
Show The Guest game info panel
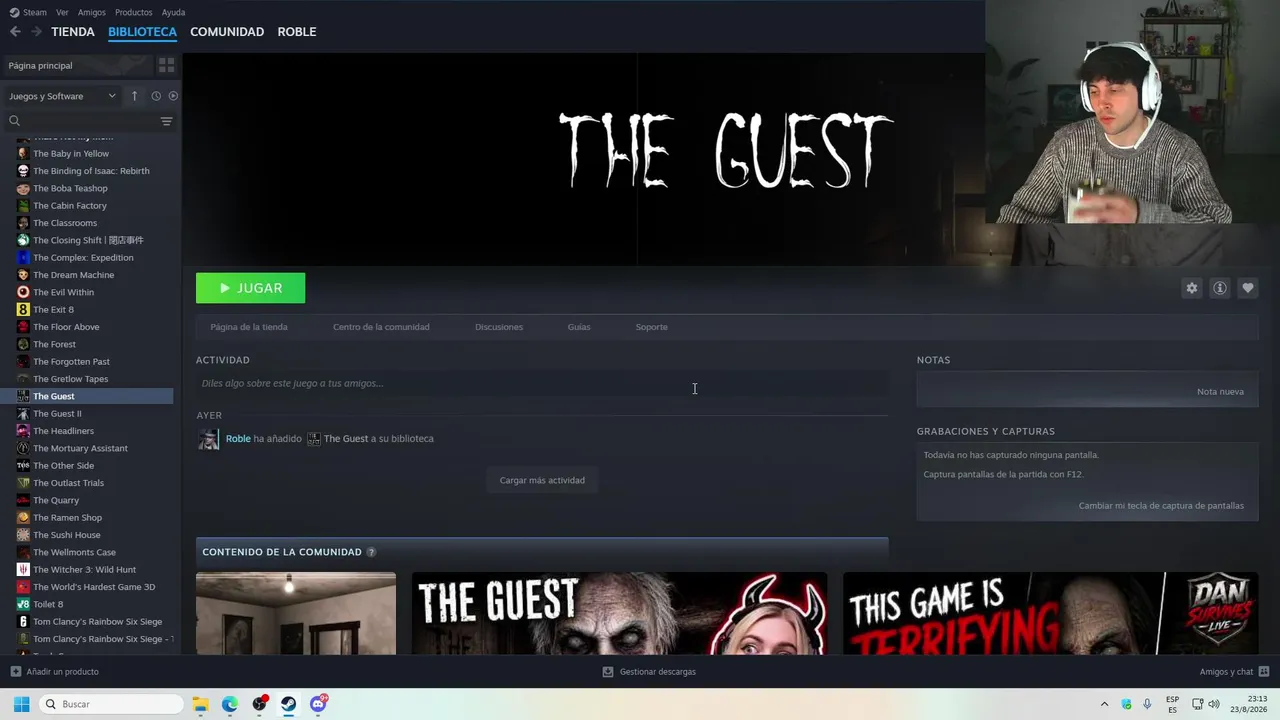[x=1219, y=288]
